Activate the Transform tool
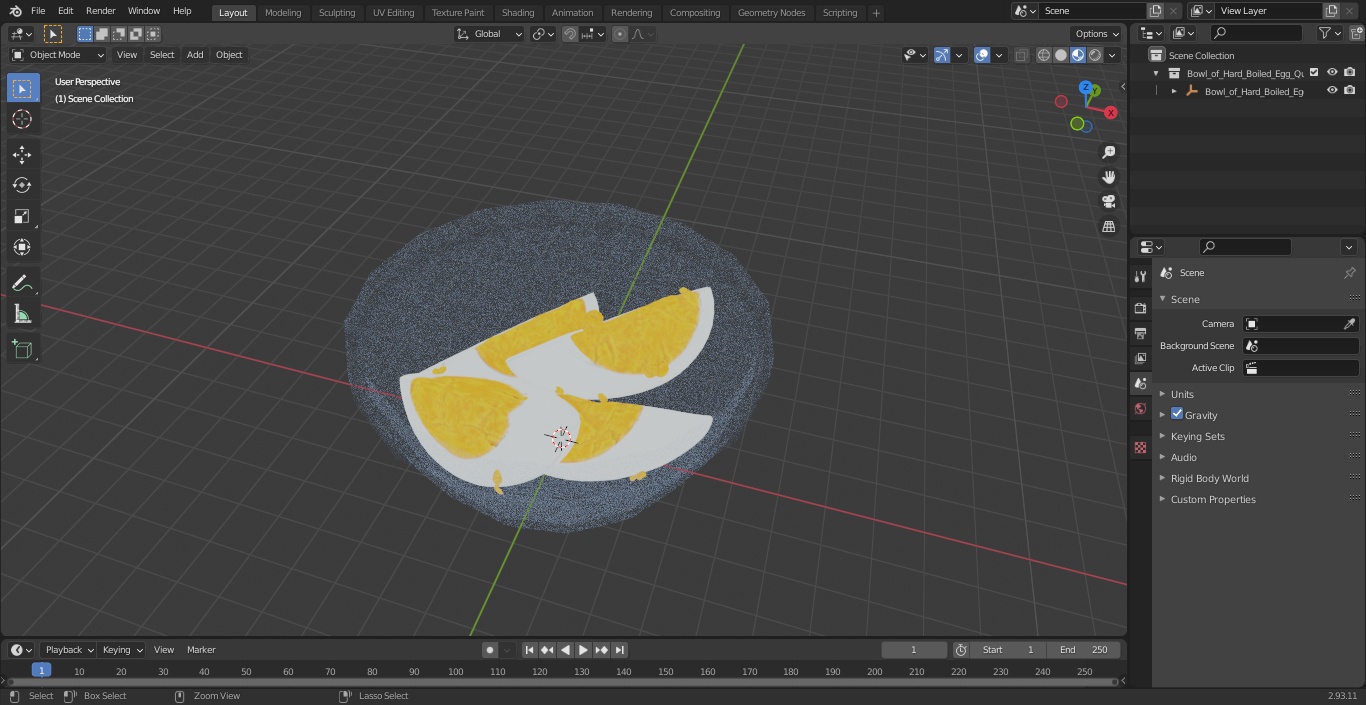Viewport: 1366px width, 705px height. tap(22, 247)
